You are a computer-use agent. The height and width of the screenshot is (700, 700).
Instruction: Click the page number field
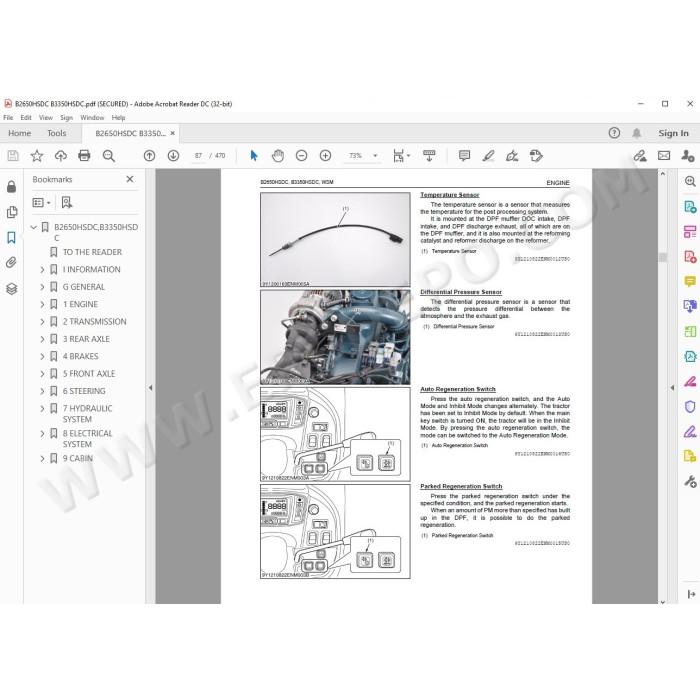click(x=199, y=155)
